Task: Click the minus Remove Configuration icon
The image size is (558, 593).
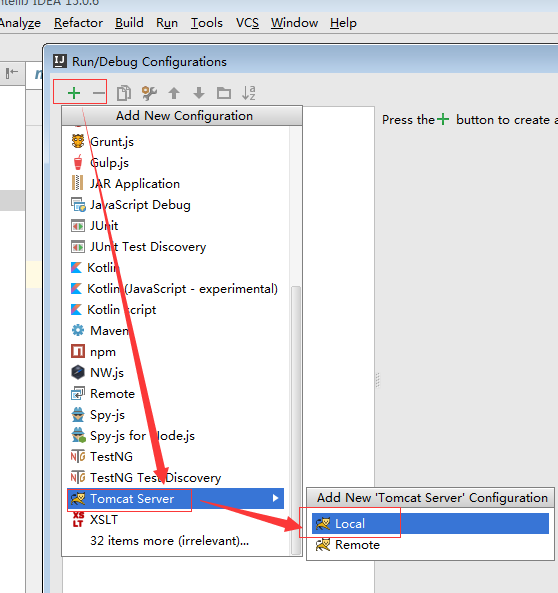Action: tap(98, 93)
